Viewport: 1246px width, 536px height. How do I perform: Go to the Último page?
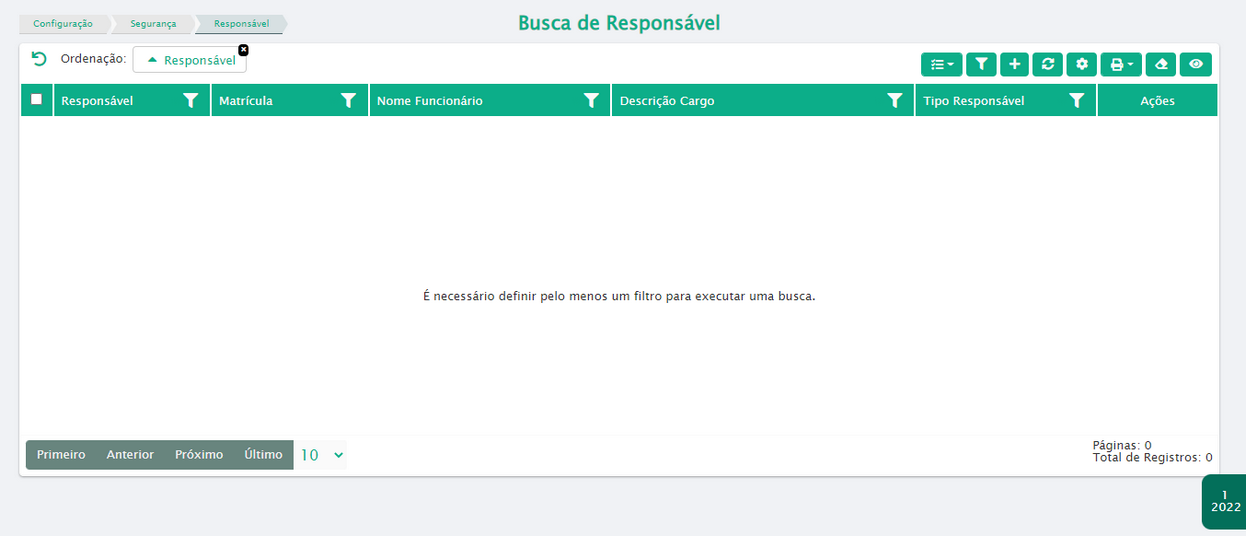[263, 454]
